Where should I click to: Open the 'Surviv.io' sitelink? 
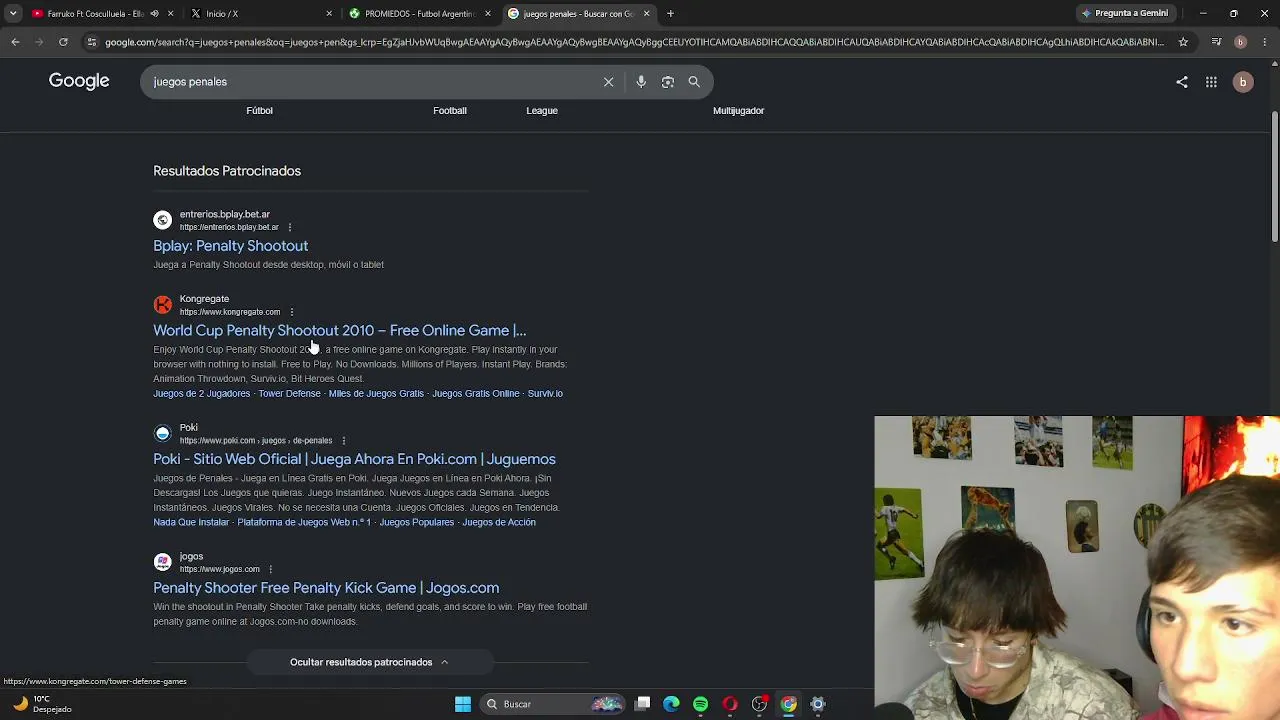[545, 394]
